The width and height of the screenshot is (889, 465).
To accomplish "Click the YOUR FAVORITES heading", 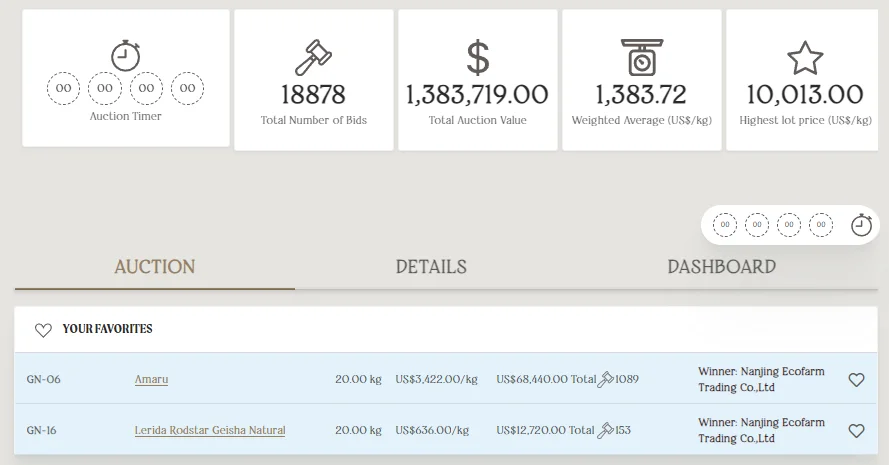I will (x=107, y=329).
